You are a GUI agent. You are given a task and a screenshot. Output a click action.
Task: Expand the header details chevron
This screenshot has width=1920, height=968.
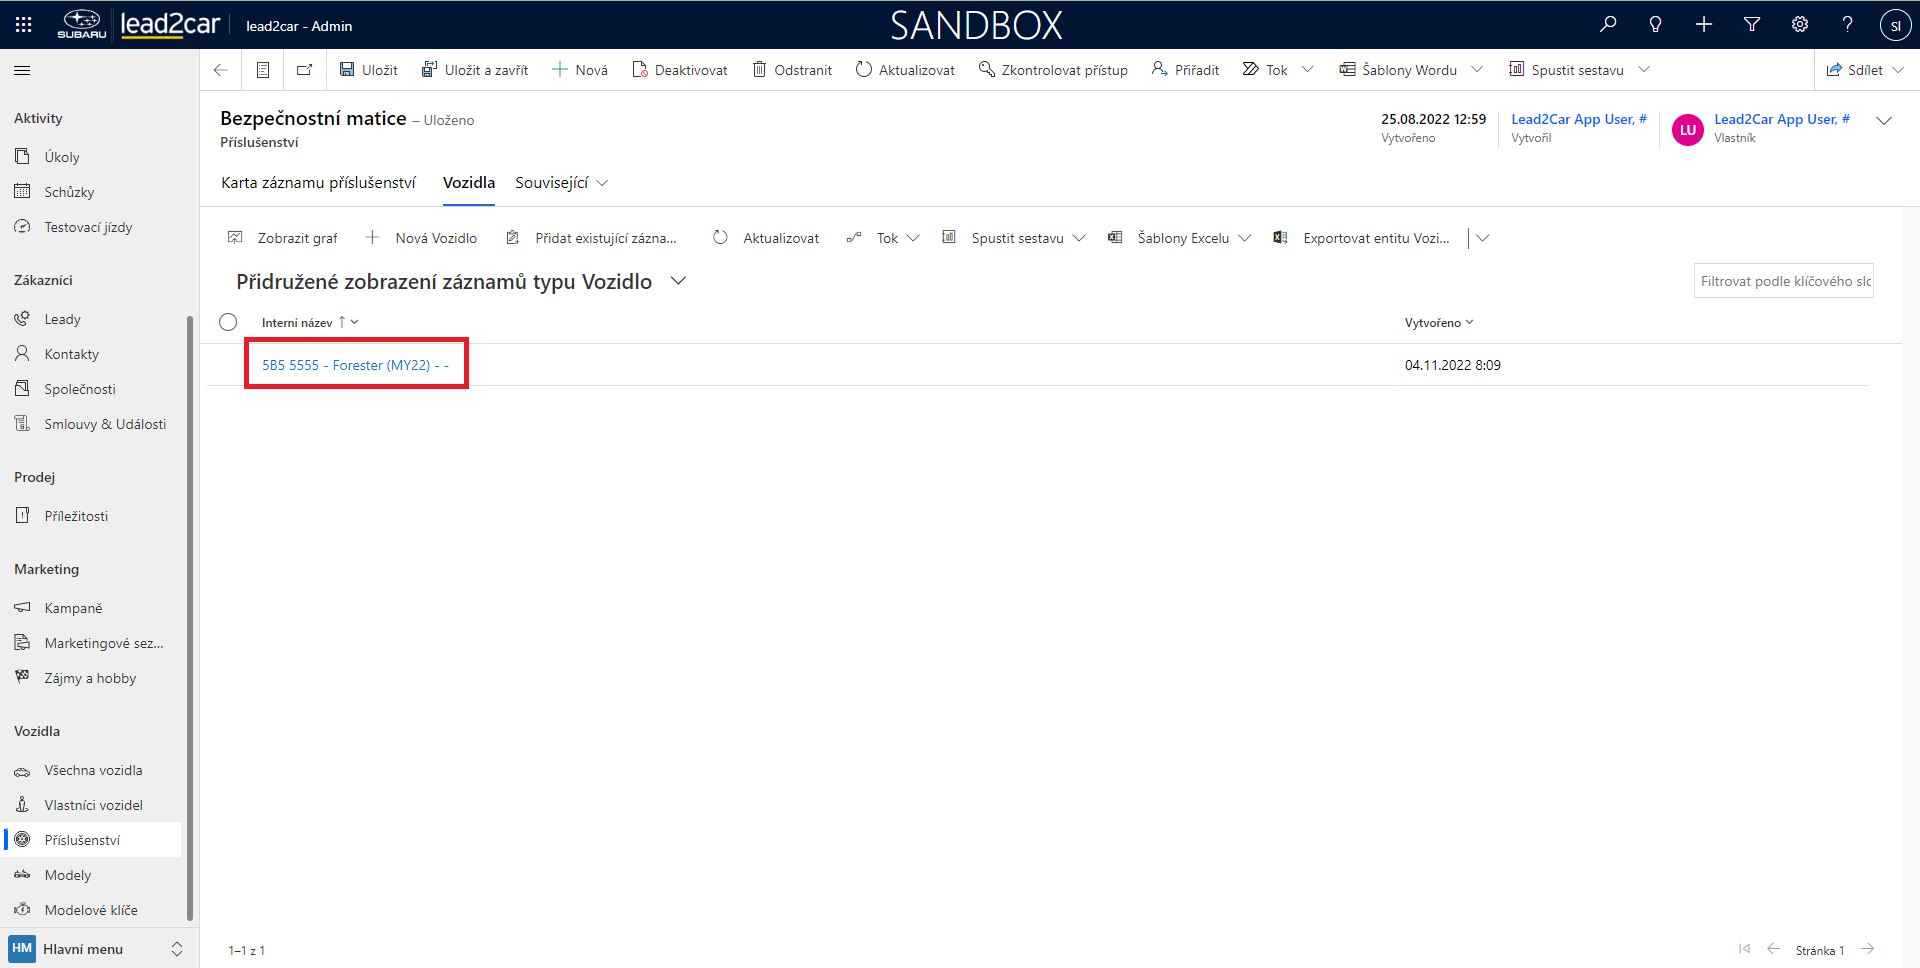(1884, 121)
